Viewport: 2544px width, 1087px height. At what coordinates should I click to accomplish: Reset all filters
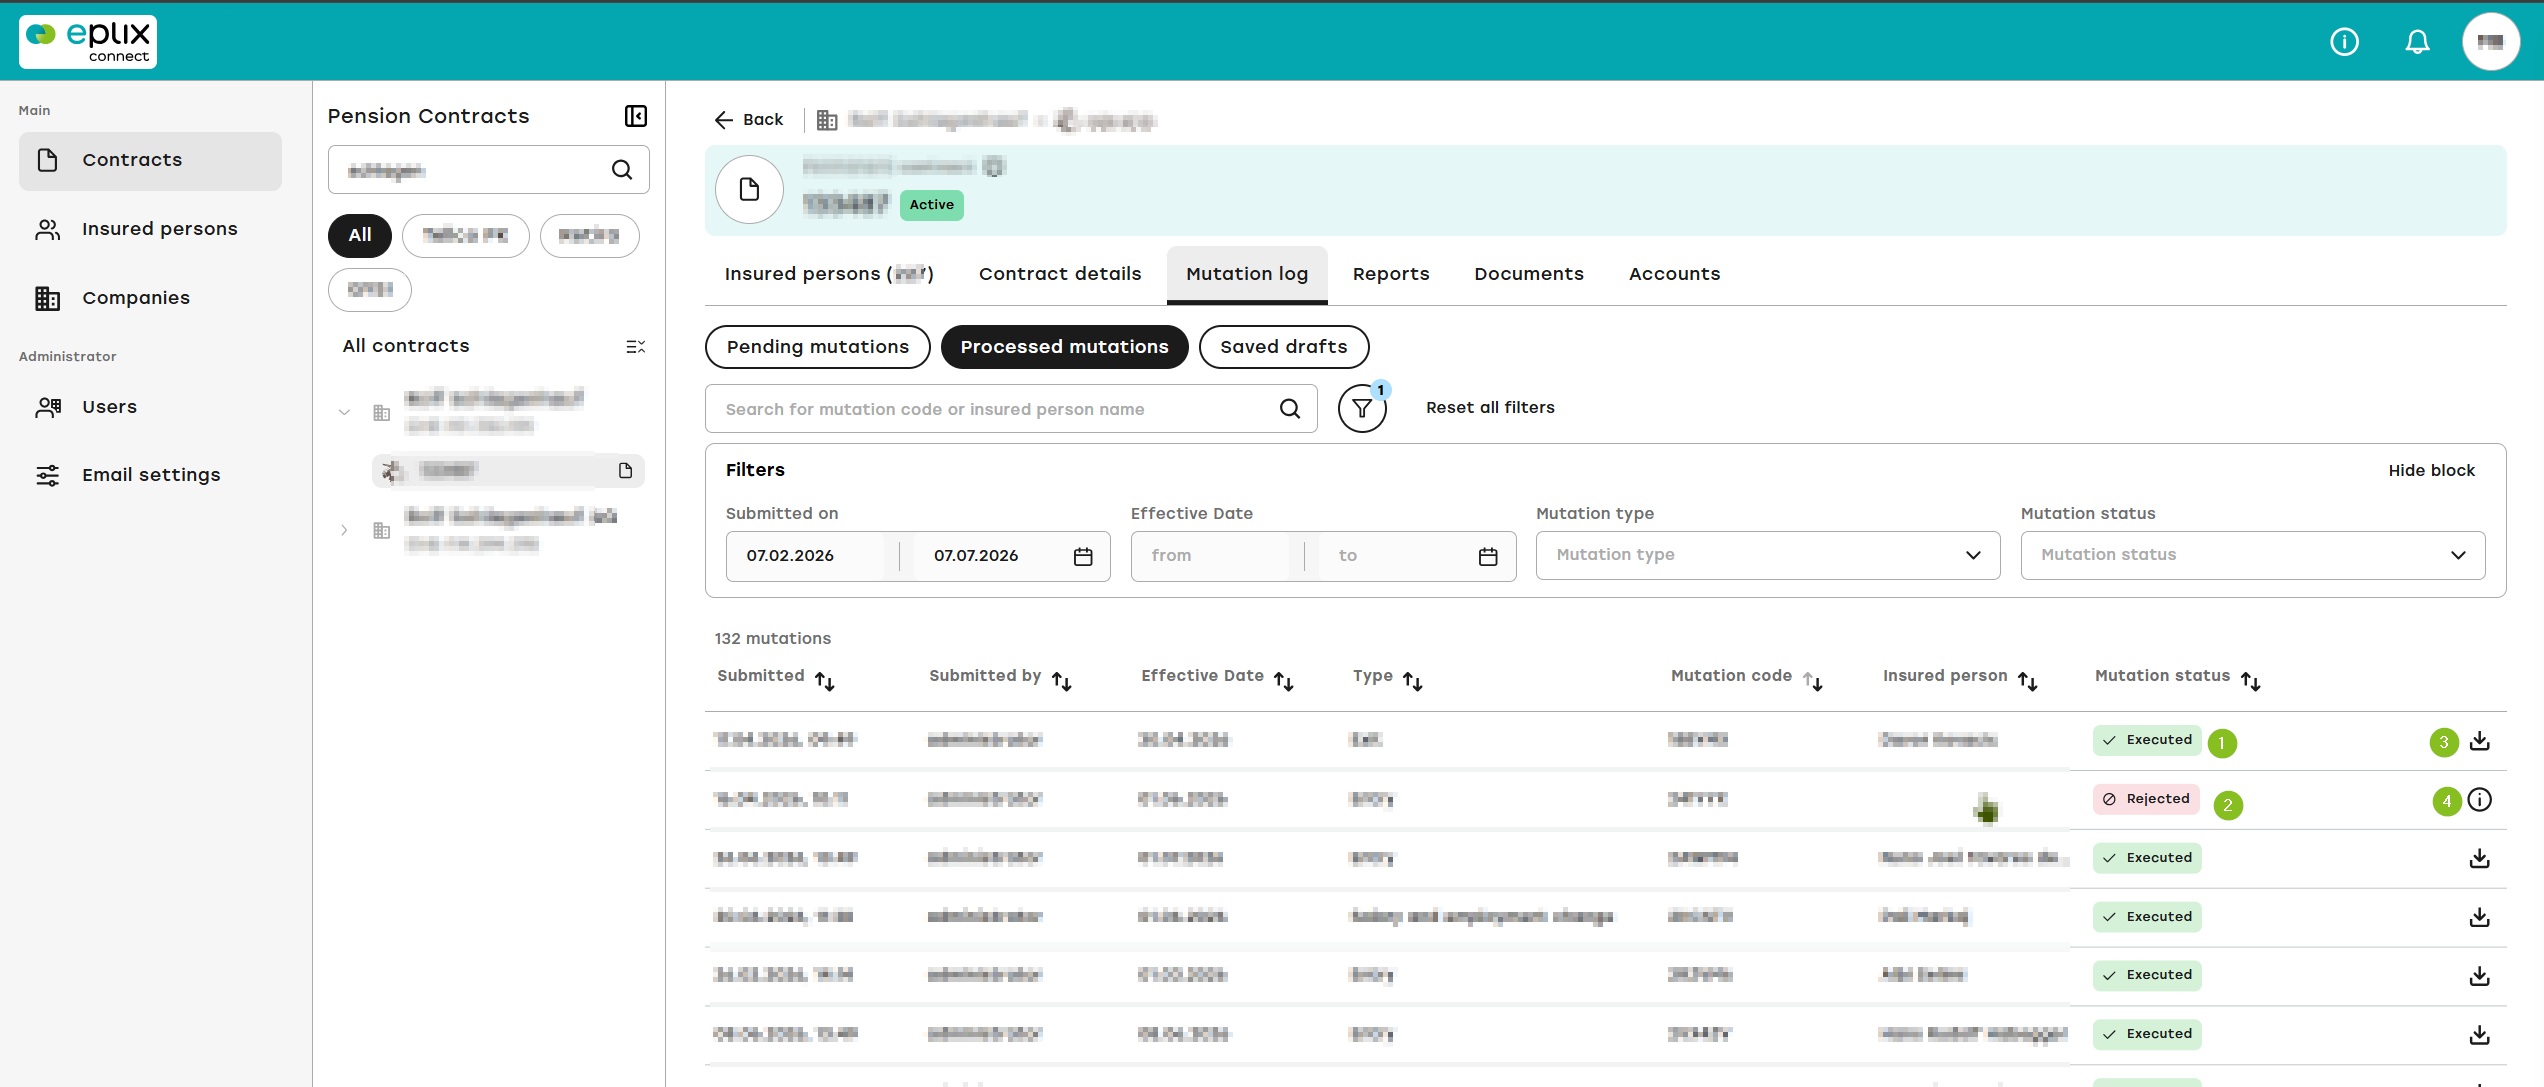pos(1490,408)
